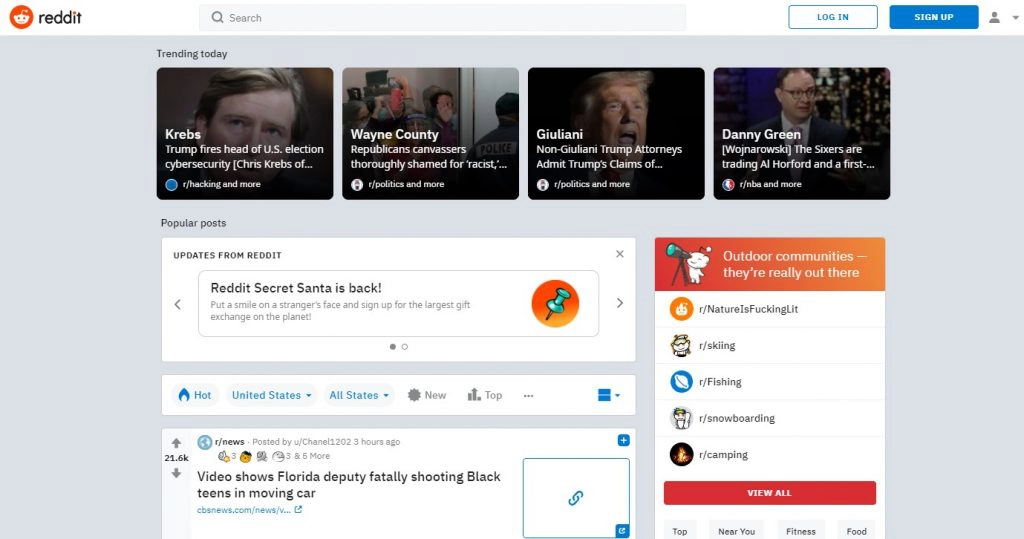Select the Hot sort tab
This screenshot has height=539, width=1024.
coord(195,395)
